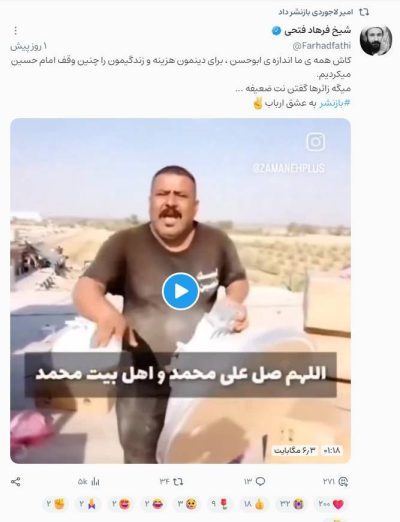Click the share icon below the video
400x522 pixels.
coord(16,482)
